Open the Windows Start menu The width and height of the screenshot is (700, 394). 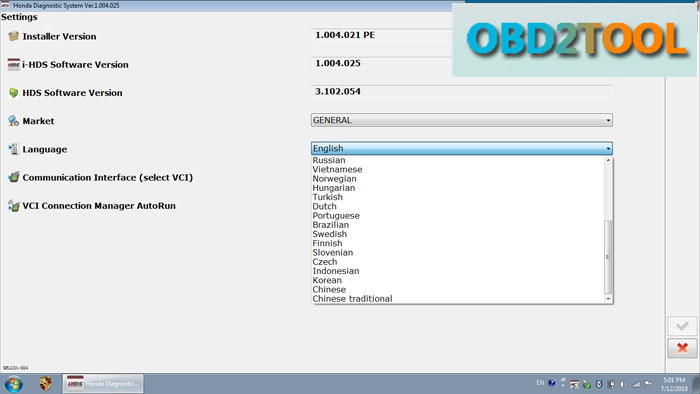click(13, 384)
